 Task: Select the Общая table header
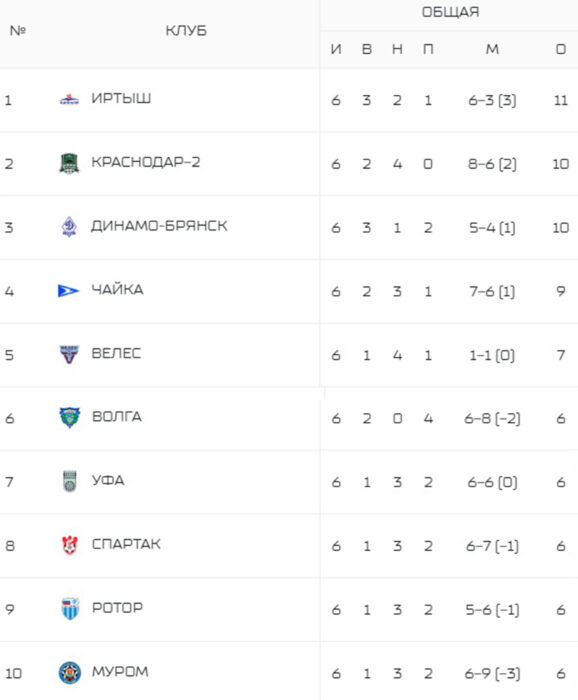(x=450, y=12)
